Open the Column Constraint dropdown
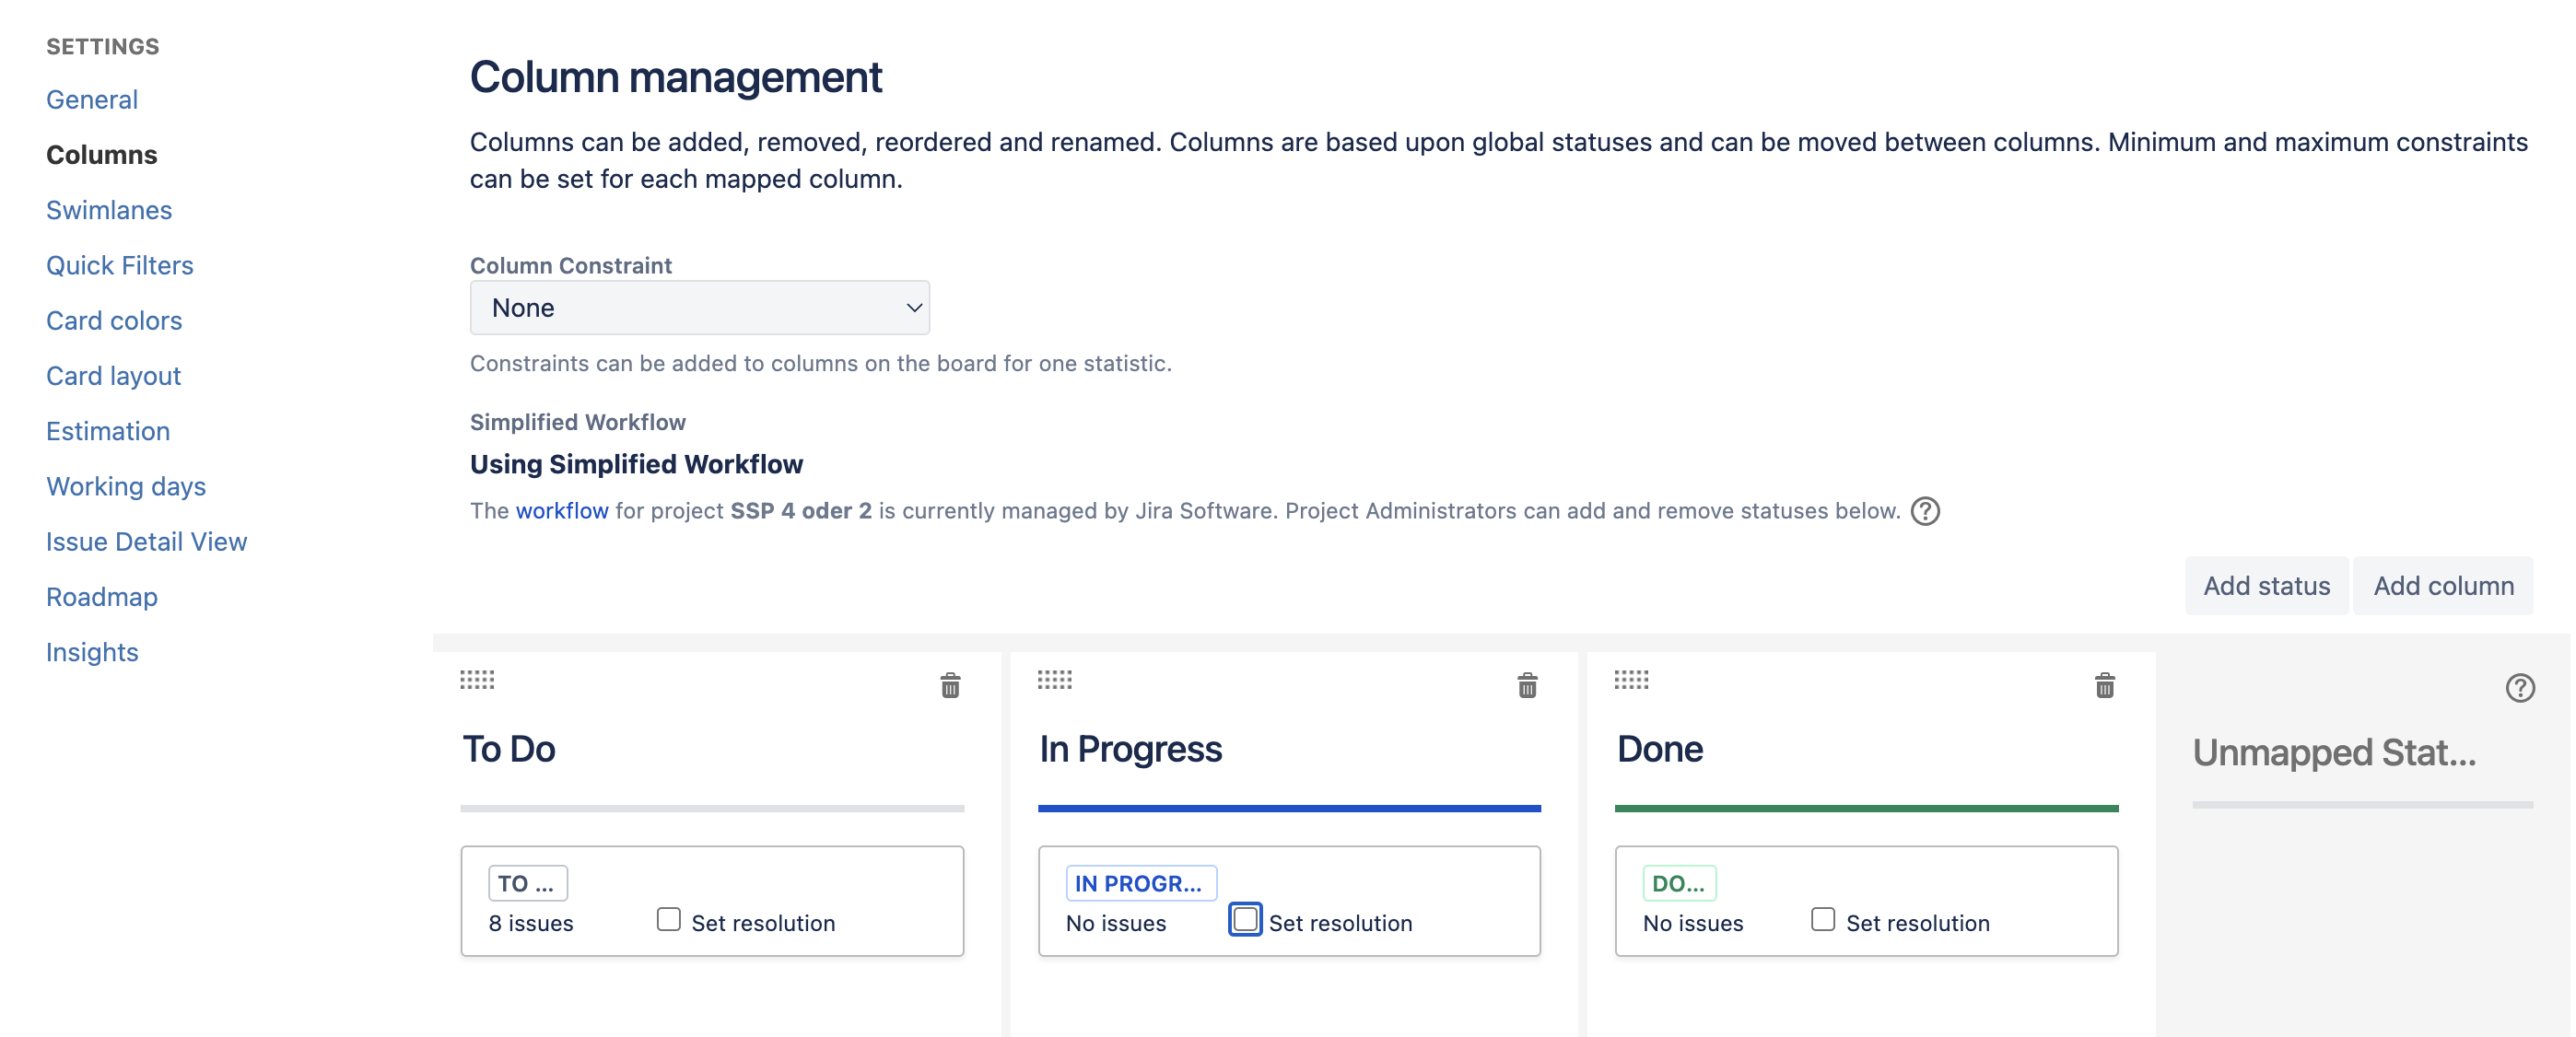 click(699, 308)
